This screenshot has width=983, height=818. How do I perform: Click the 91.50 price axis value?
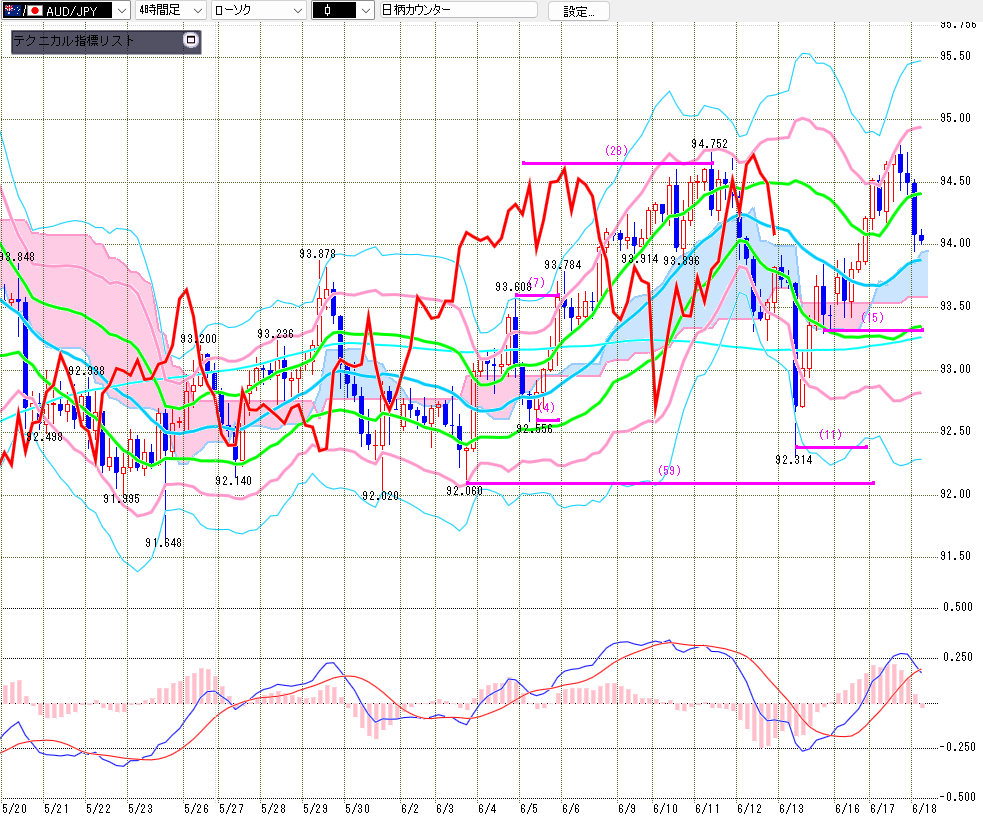tap(955, 556)
